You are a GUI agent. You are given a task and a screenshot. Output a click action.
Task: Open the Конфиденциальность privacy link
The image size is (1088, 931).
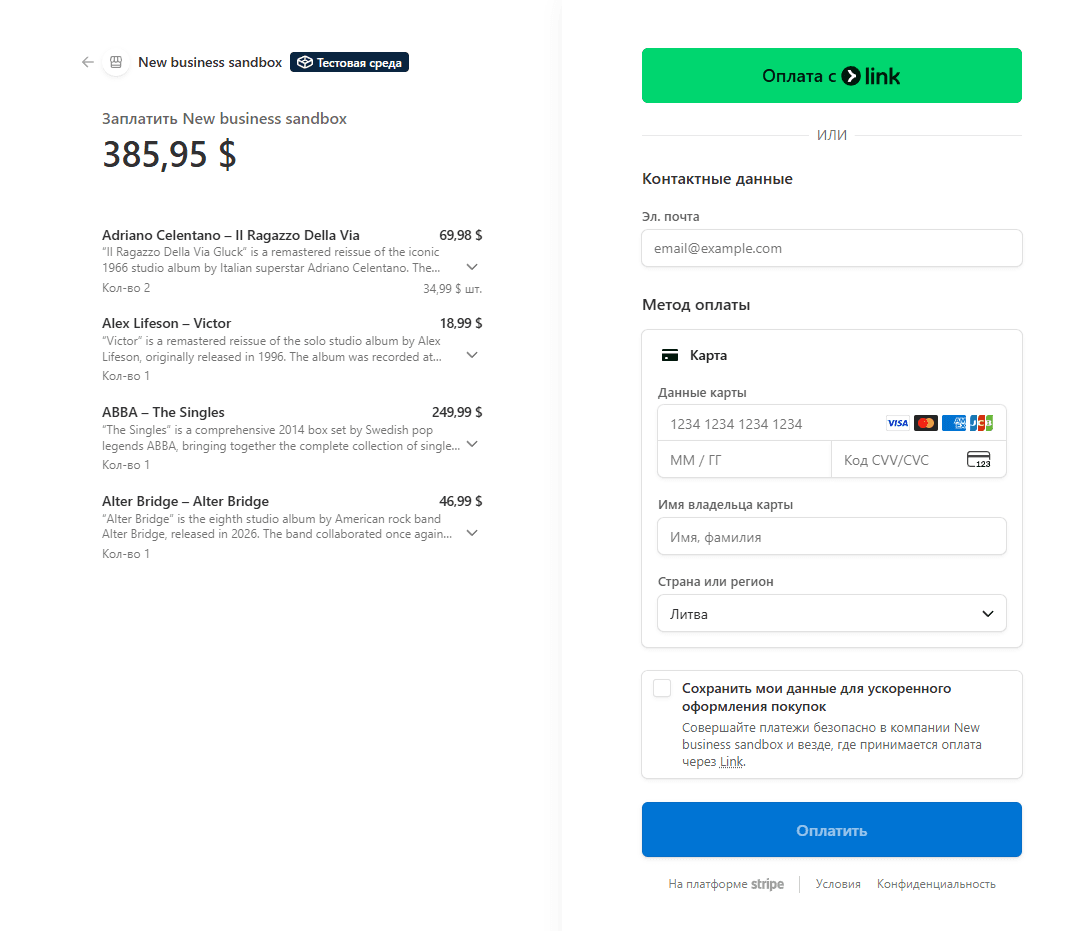click(x=936, y=884)
